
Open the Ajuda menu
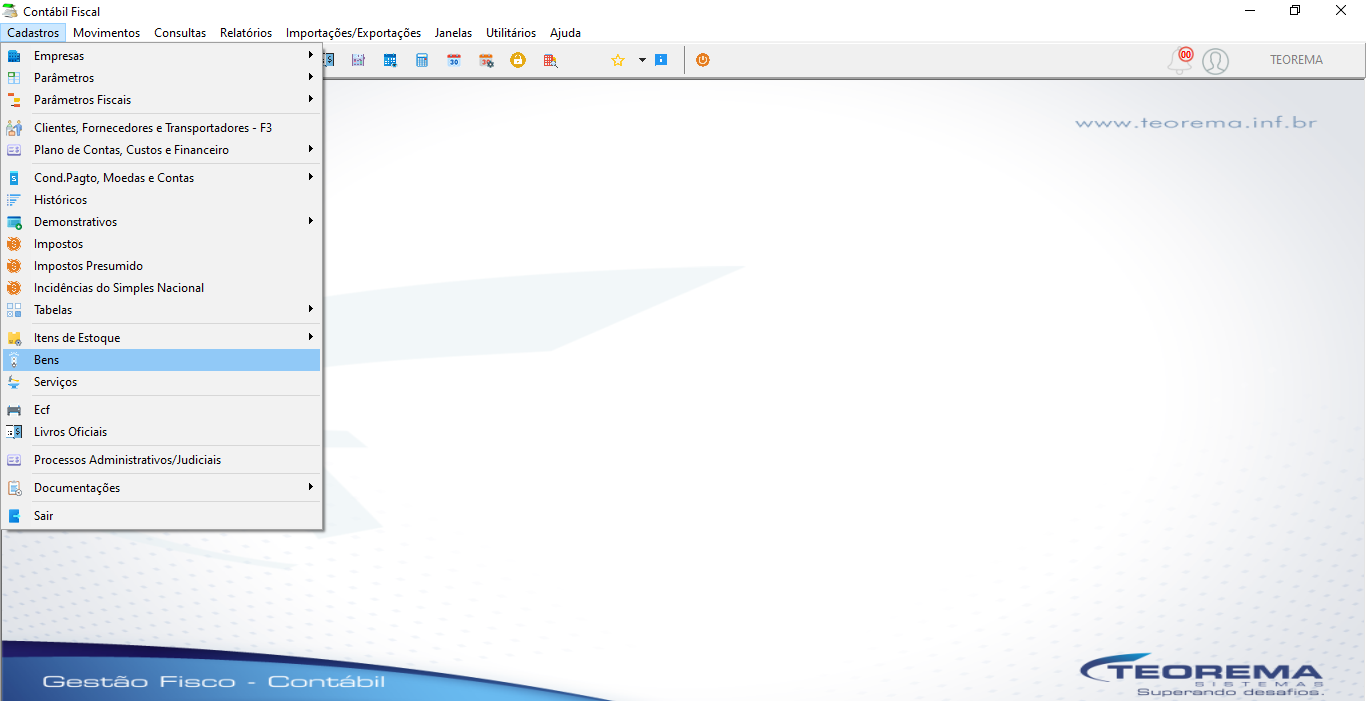565,33
